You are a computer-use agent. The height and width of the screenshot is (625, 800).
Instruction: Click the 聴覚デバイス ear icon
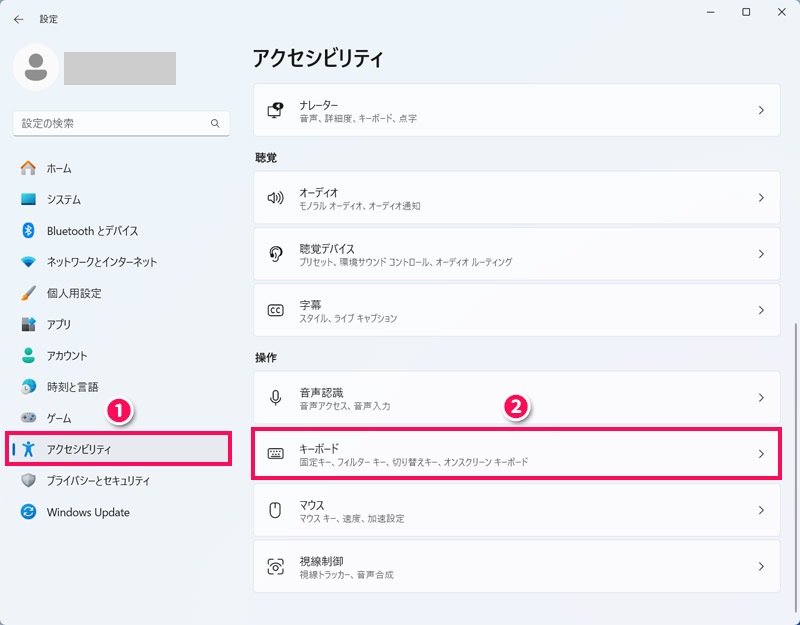pyautogui.click(x=276, y=254)
